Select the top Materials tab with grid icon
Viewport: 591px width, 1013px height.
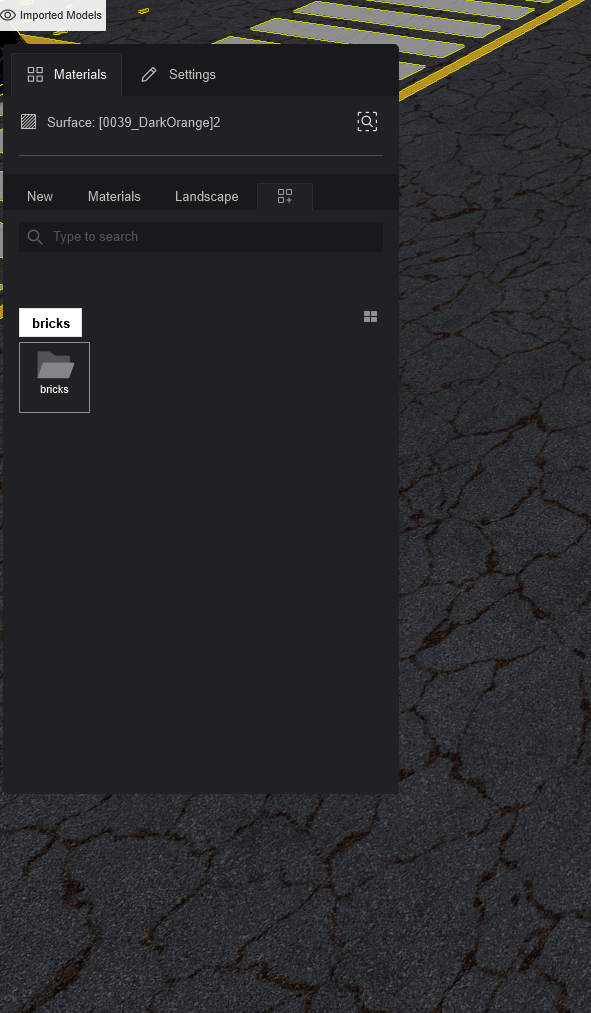[67, 74]
